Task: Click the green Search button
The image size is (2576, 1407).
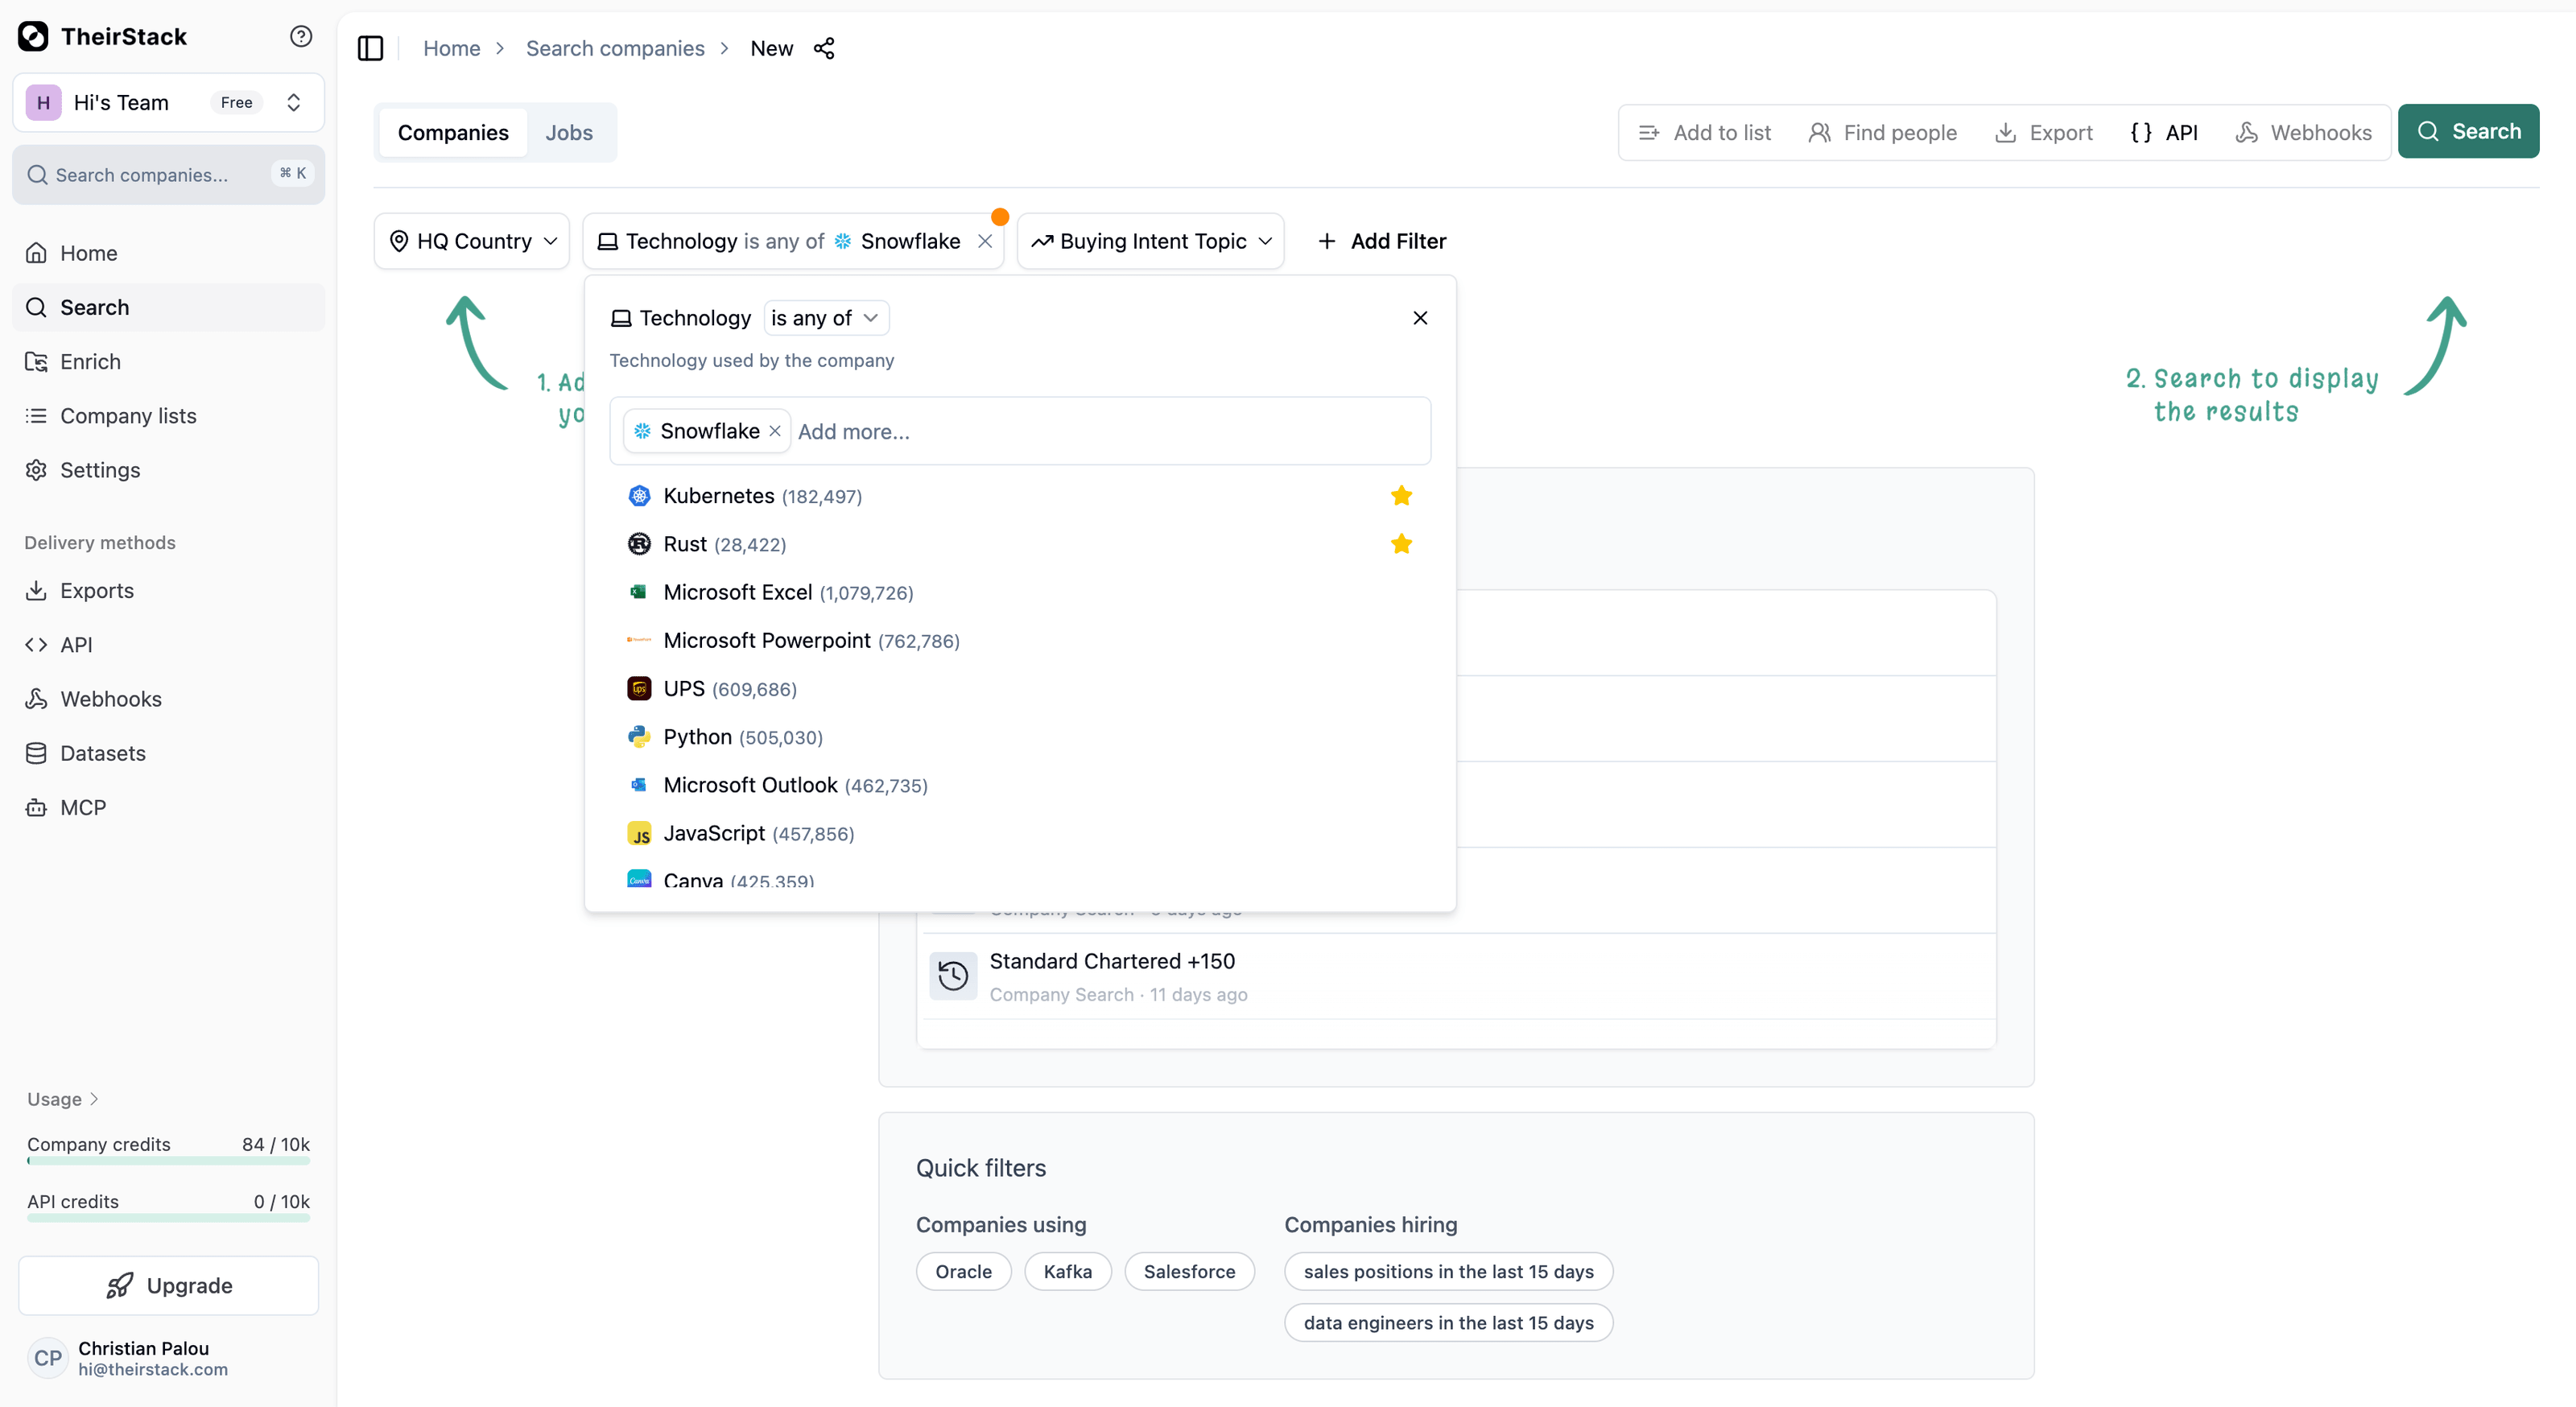Action: (2468, 131)
